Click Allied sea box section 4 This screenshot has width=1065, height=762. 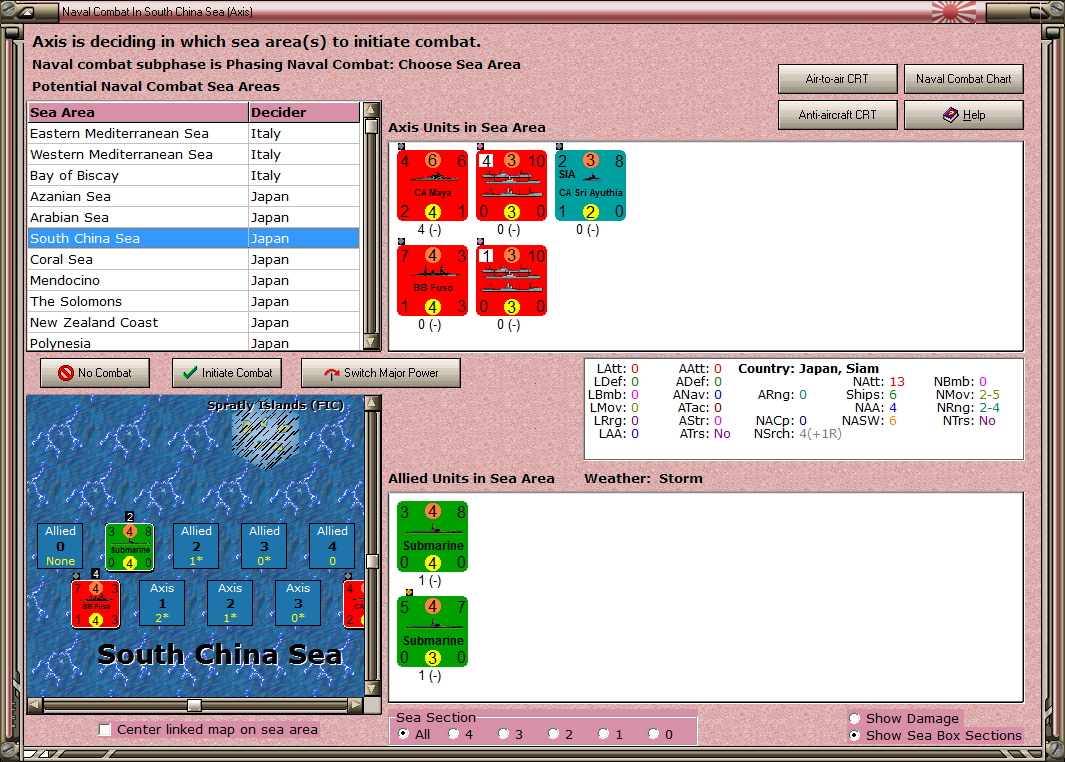point(332,545)
